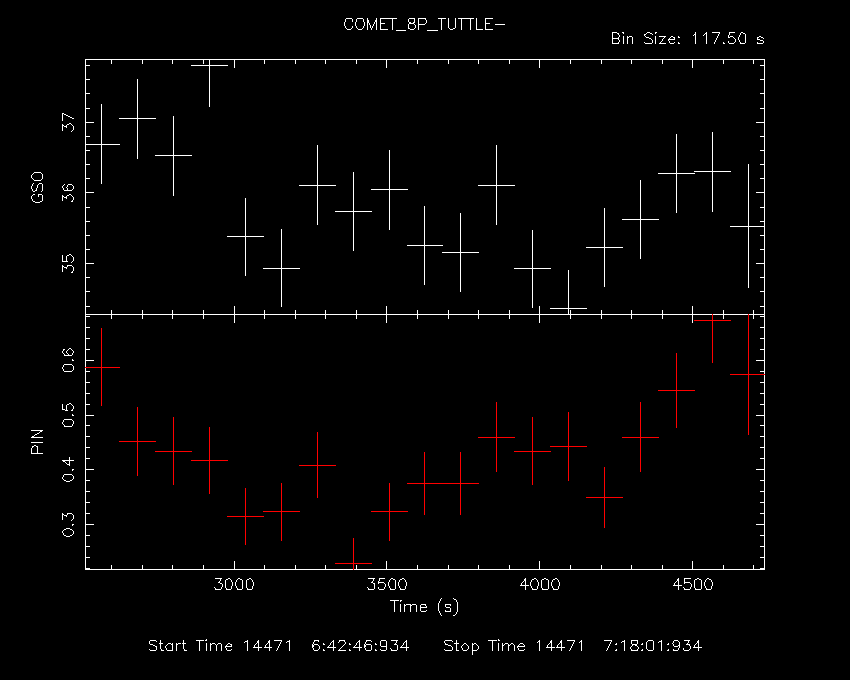This screenshot has width=850, height=680.
Task: Click PIN axis tick label 0.5
Action: (x=69, y=415)
